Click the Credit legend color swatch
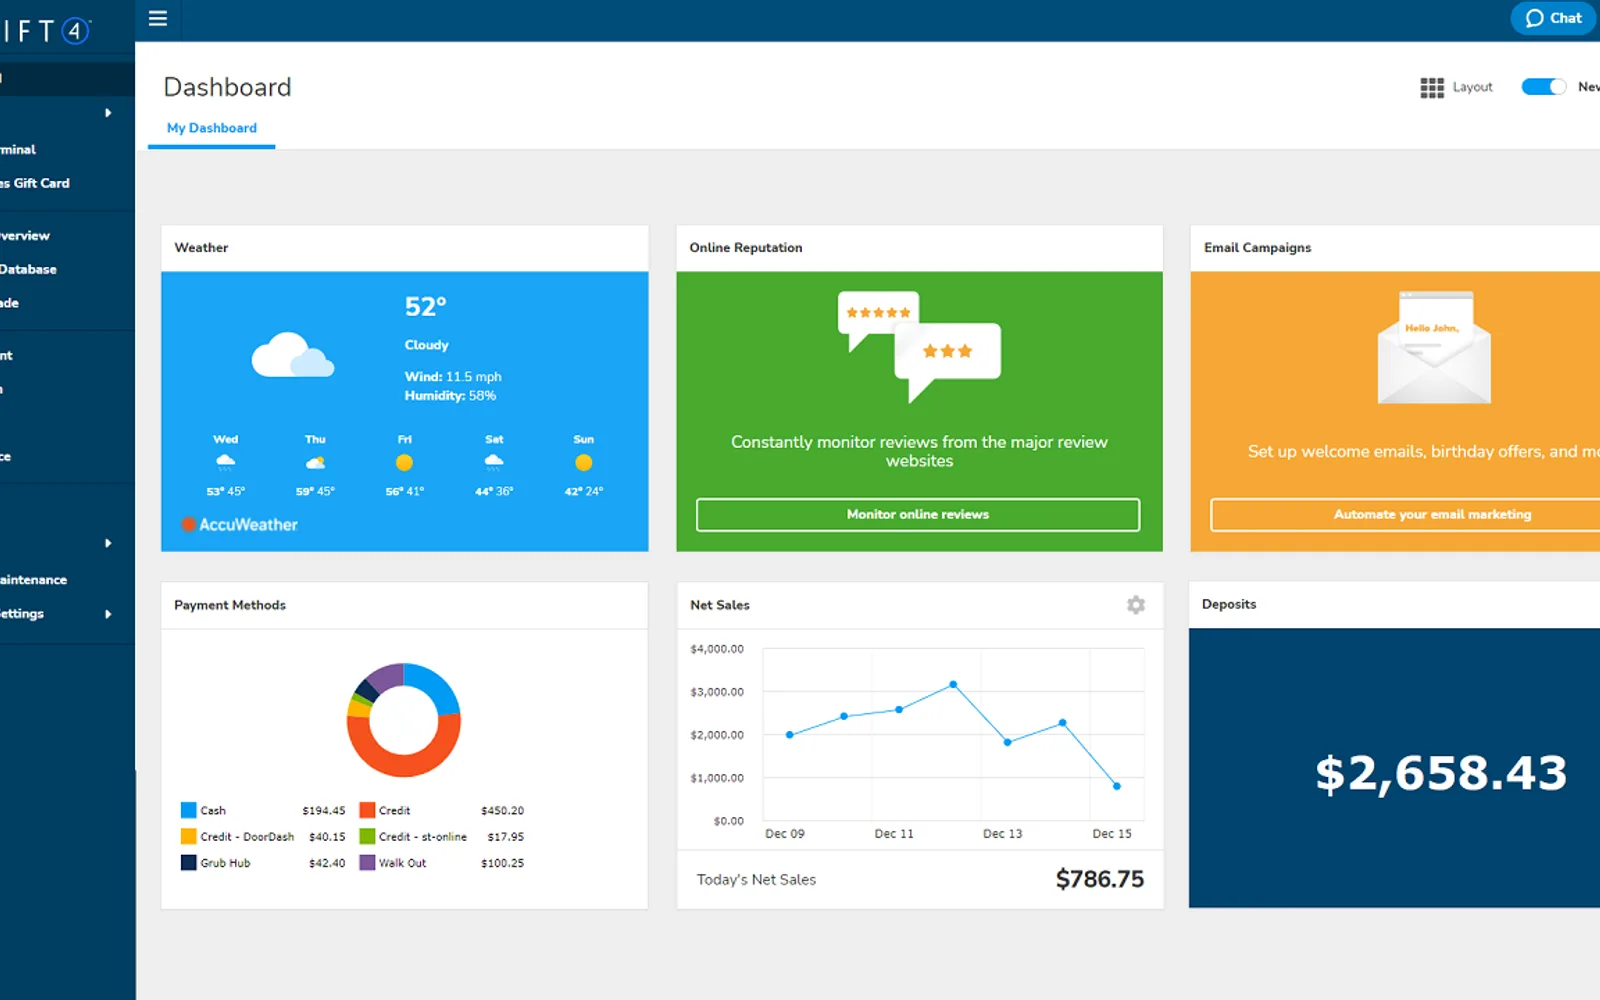Screen dimensions: 1600x1000 pos(367,810)
